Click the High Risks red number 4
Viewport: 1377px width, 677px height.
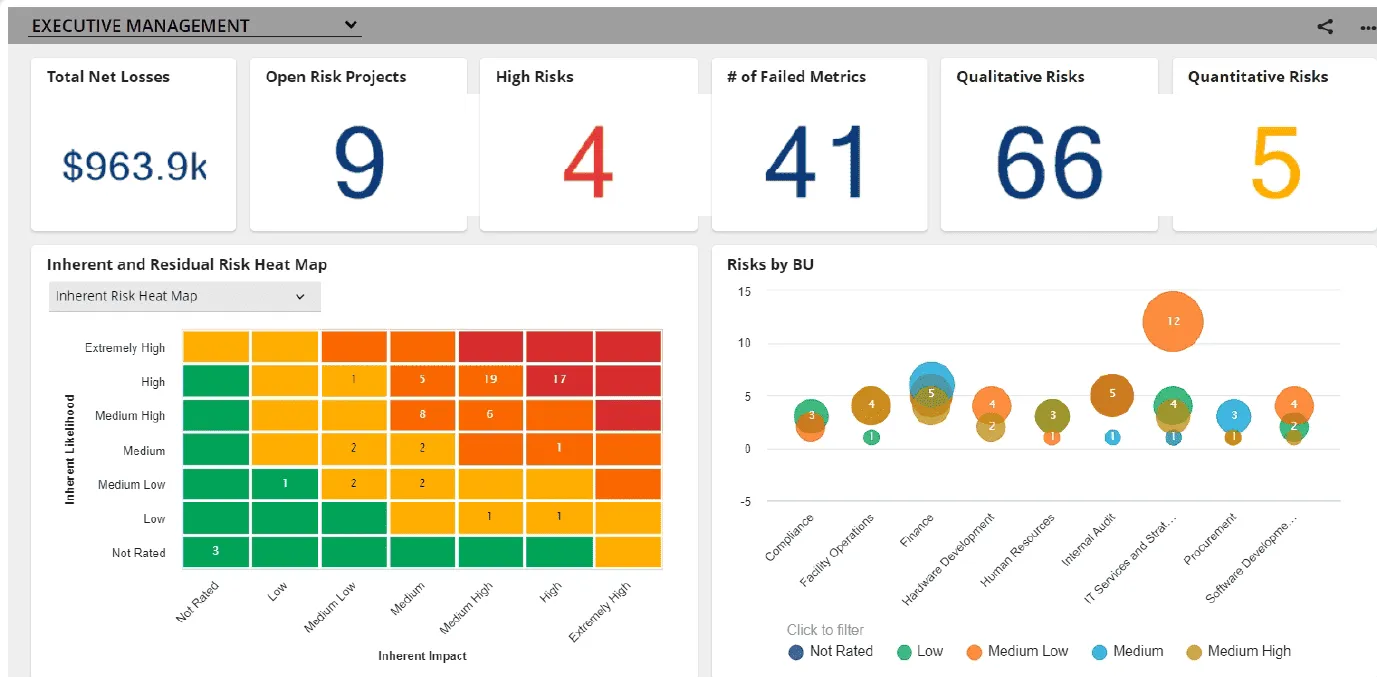tap(588, 163)
